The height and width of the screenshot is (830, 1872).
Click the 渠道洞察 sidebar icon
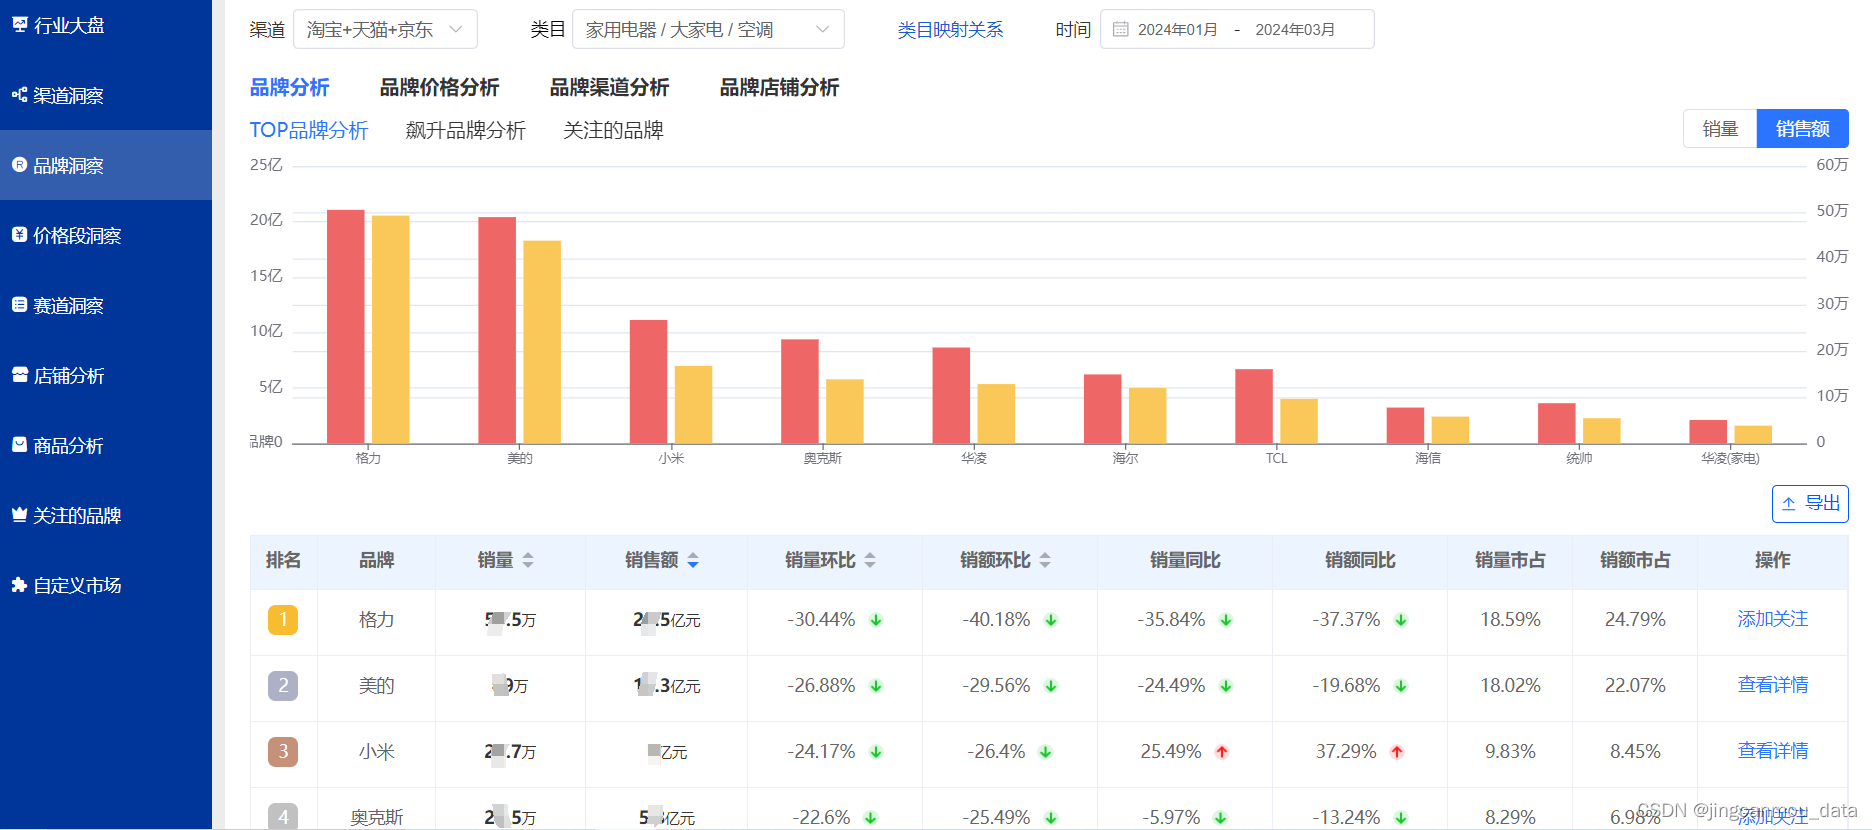pyautogui.click(x=19, y=95)
